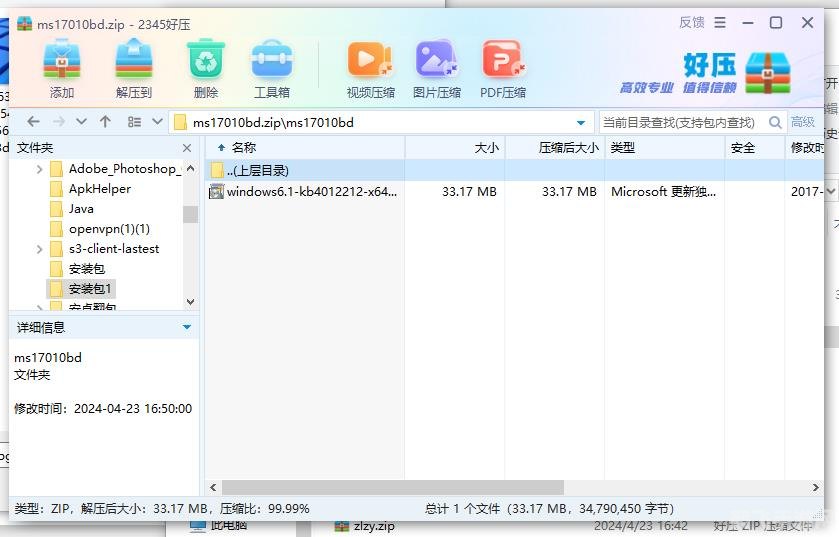Select windows6.1-kb4012212-x64 file row
Viewport: 839px width, 537px height.
pyautogui.click(x=514, y=191)
